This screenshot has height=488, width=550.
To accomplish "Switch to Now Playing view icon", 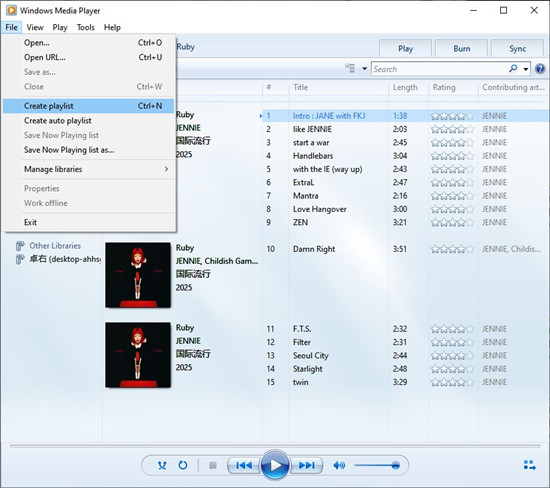I will pos(530,465).
